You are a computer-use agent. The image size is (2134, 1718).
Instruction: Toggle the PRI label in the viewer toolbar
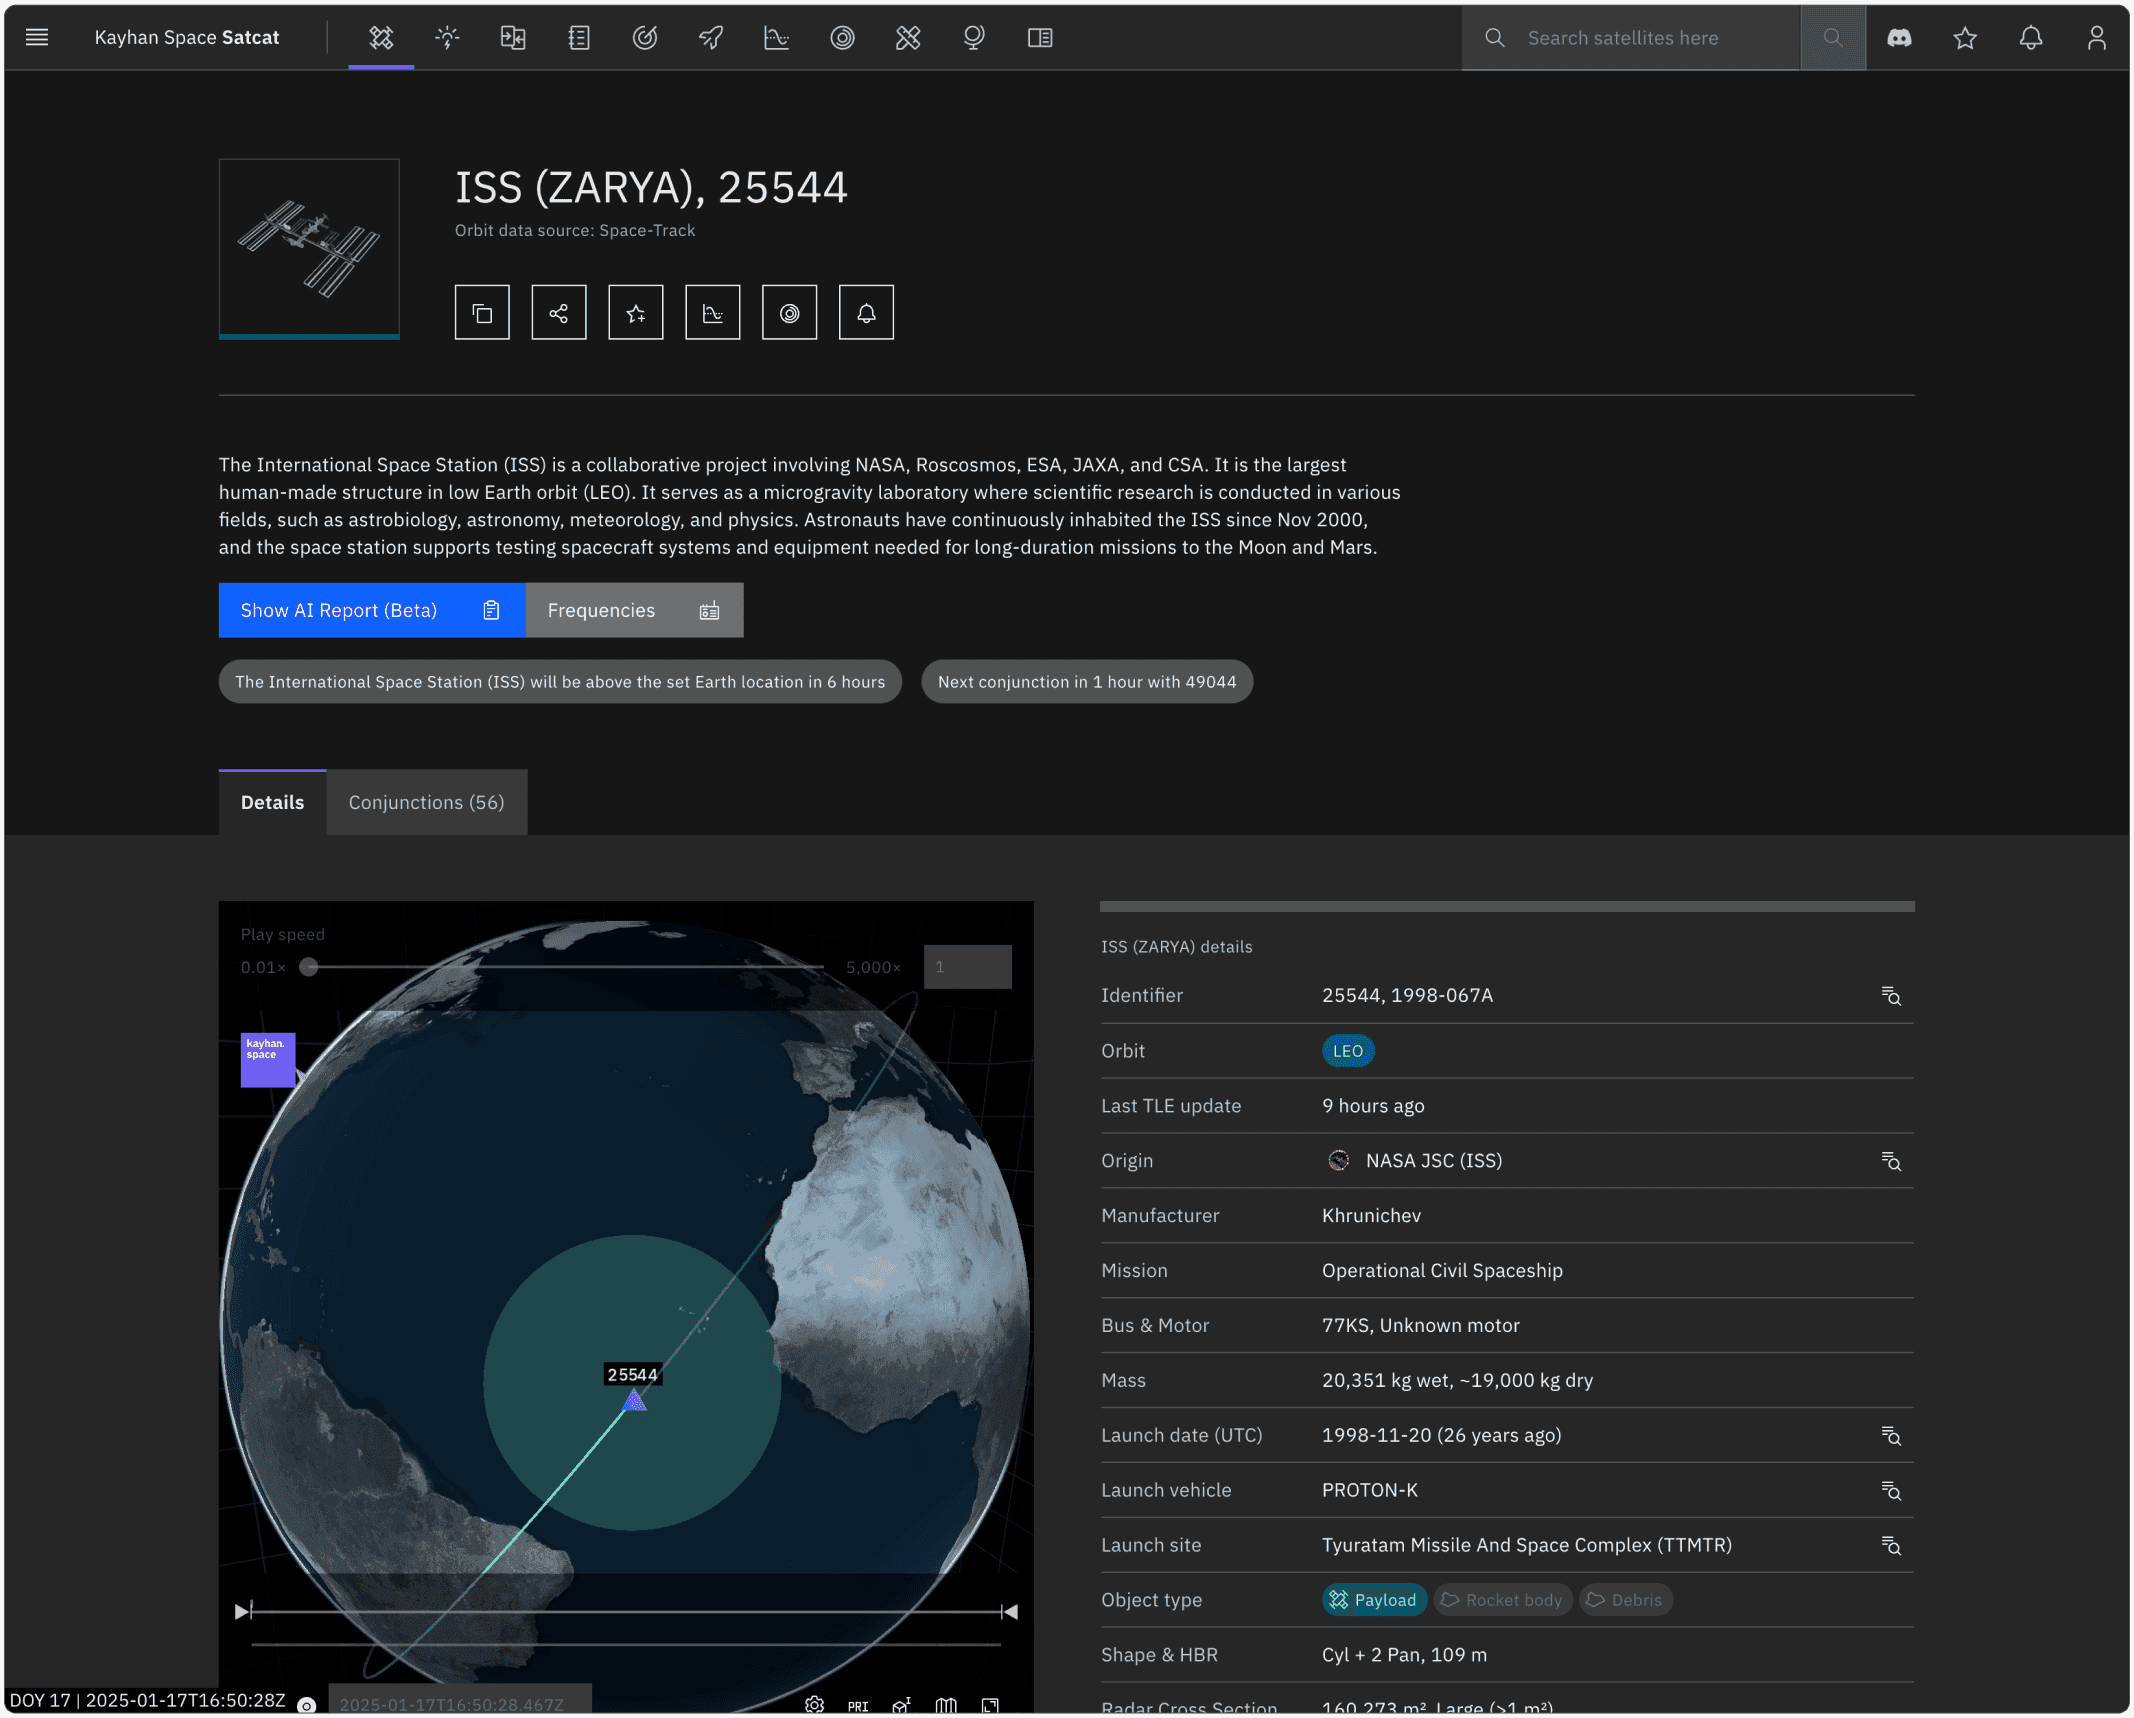pos(858,1706)
